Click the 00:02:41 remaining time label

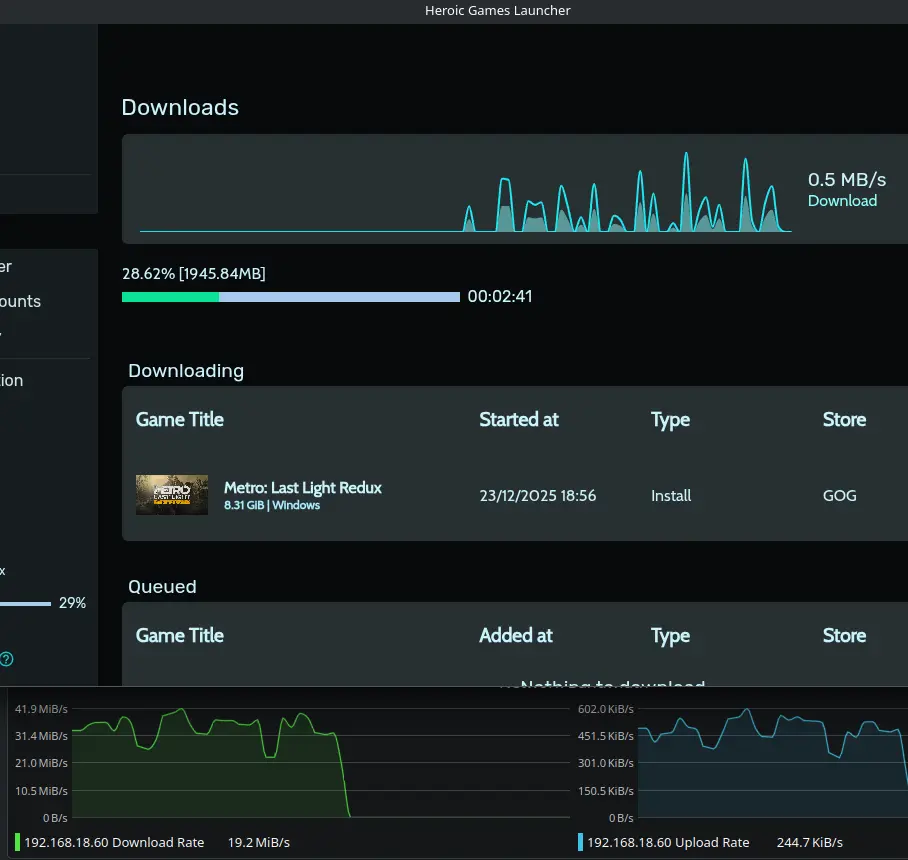(500, 297)
